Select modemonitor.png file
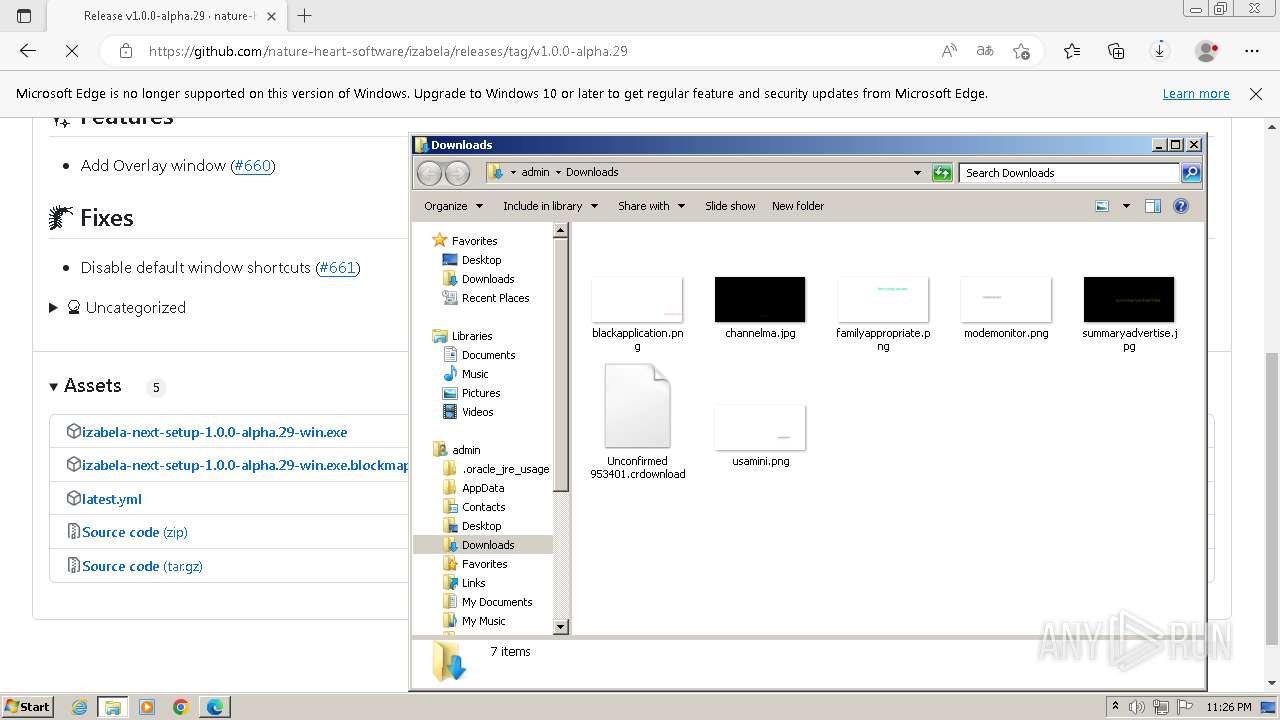 click(x=1006, y=308)
